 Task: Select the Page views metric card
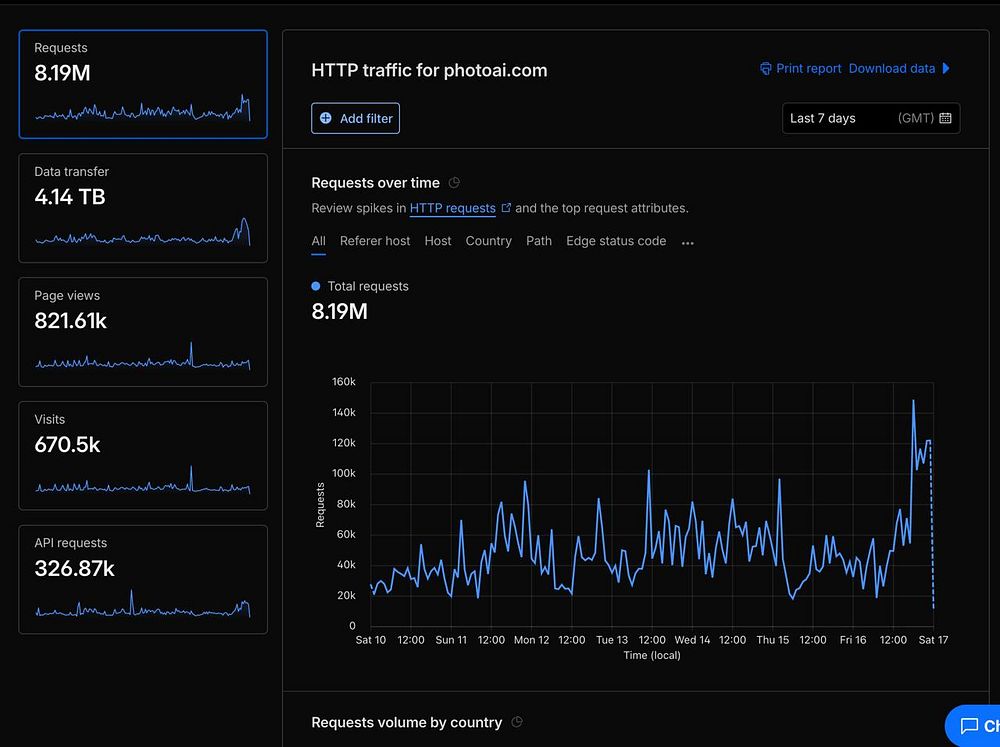pos(143,331)
